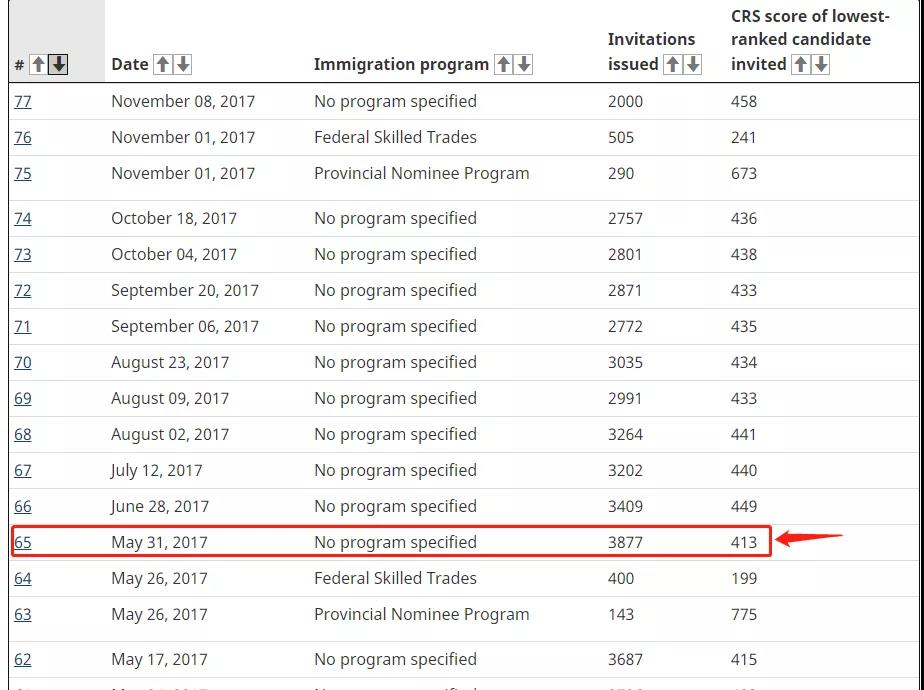Viewport: 924px width, 690px height.
Task: Sort draw number column descending
Action: pyautogui.click(x=59, y=65)
